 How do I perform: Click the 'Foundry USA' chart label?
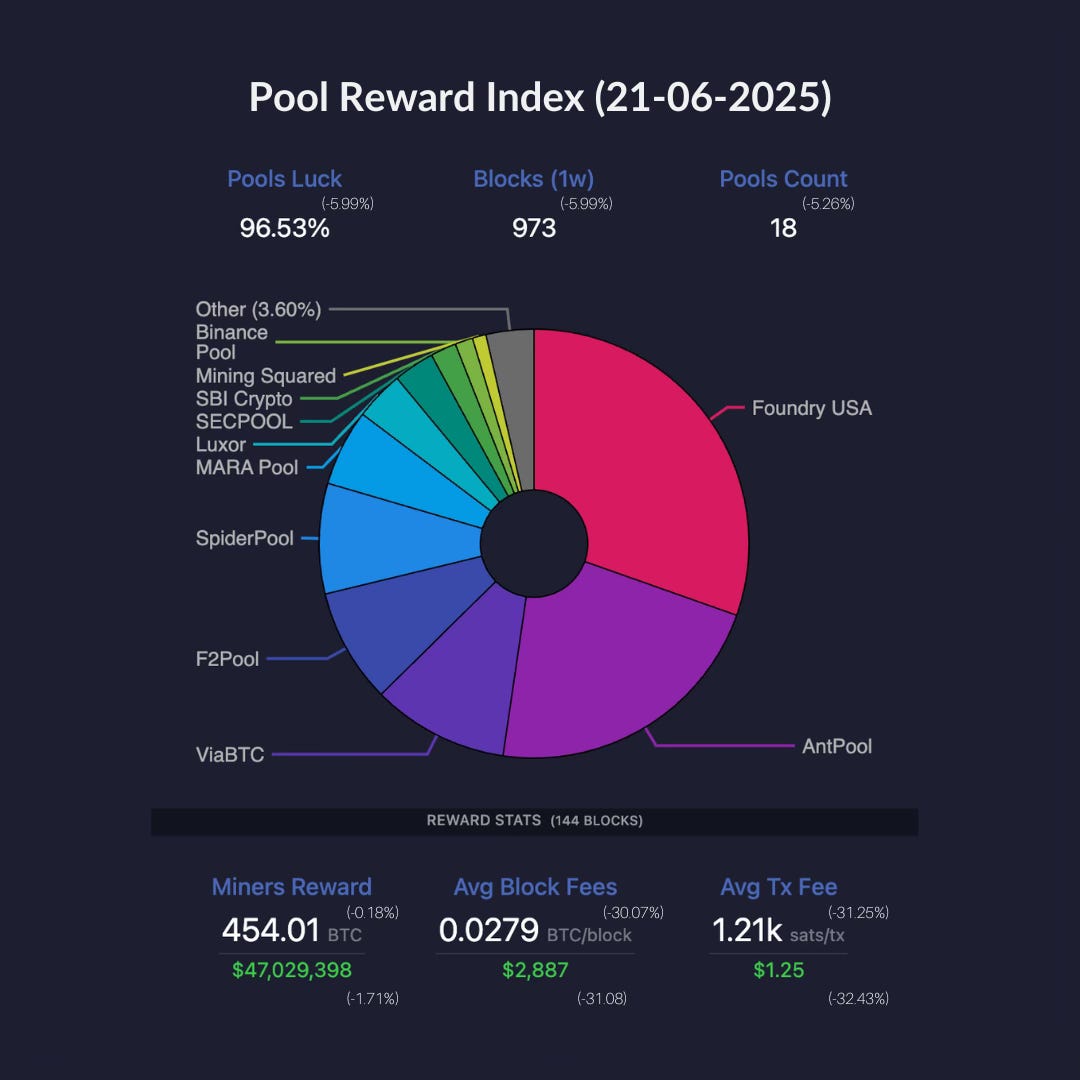(x=811, y=408)
